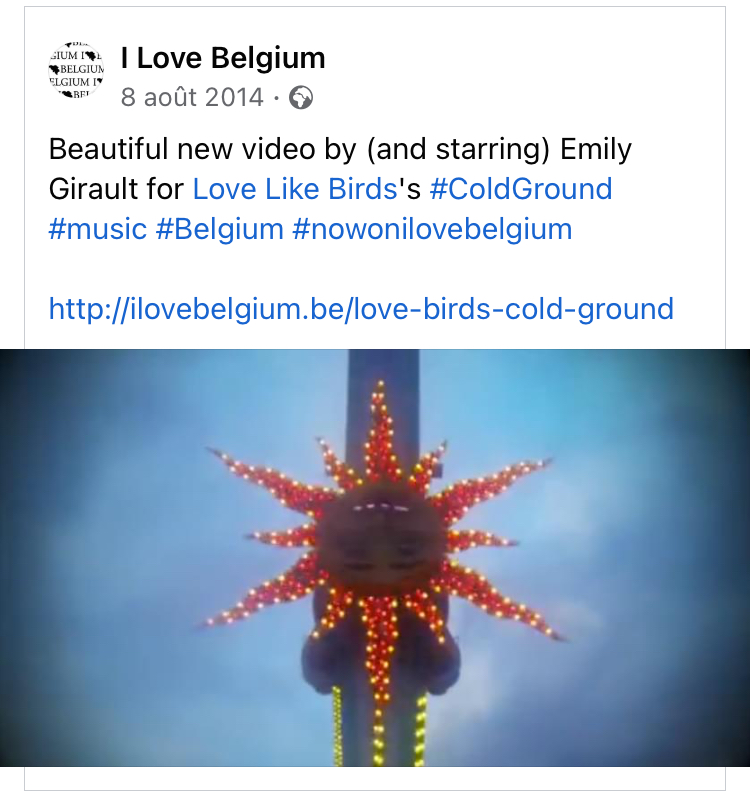Click the public globe audience icon

(301, 98)
